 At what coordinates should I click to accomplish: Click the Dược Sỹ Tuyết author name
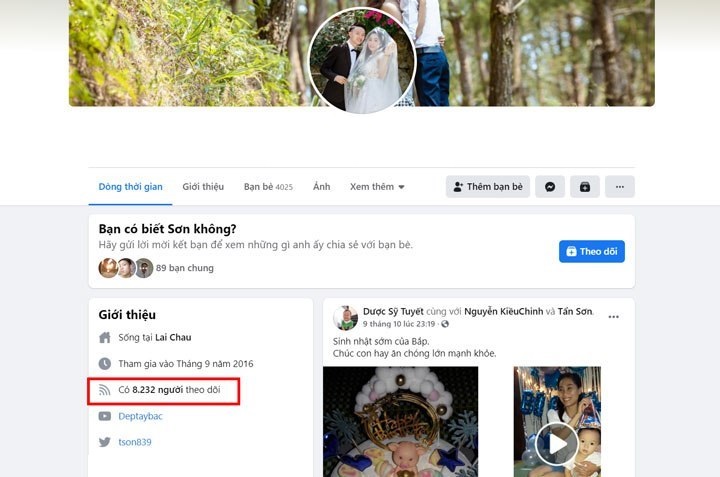click(393, 311)
